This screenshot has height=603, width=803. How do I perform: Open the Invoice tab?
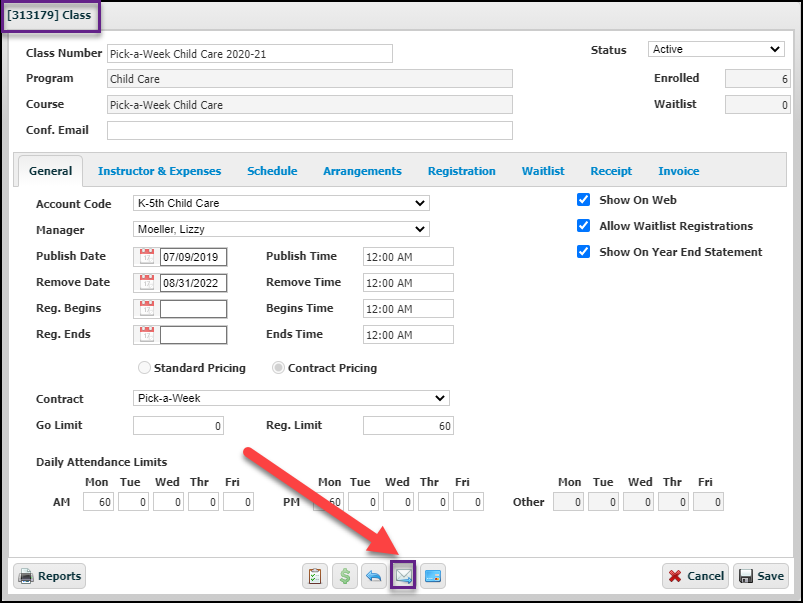(679, 171)
